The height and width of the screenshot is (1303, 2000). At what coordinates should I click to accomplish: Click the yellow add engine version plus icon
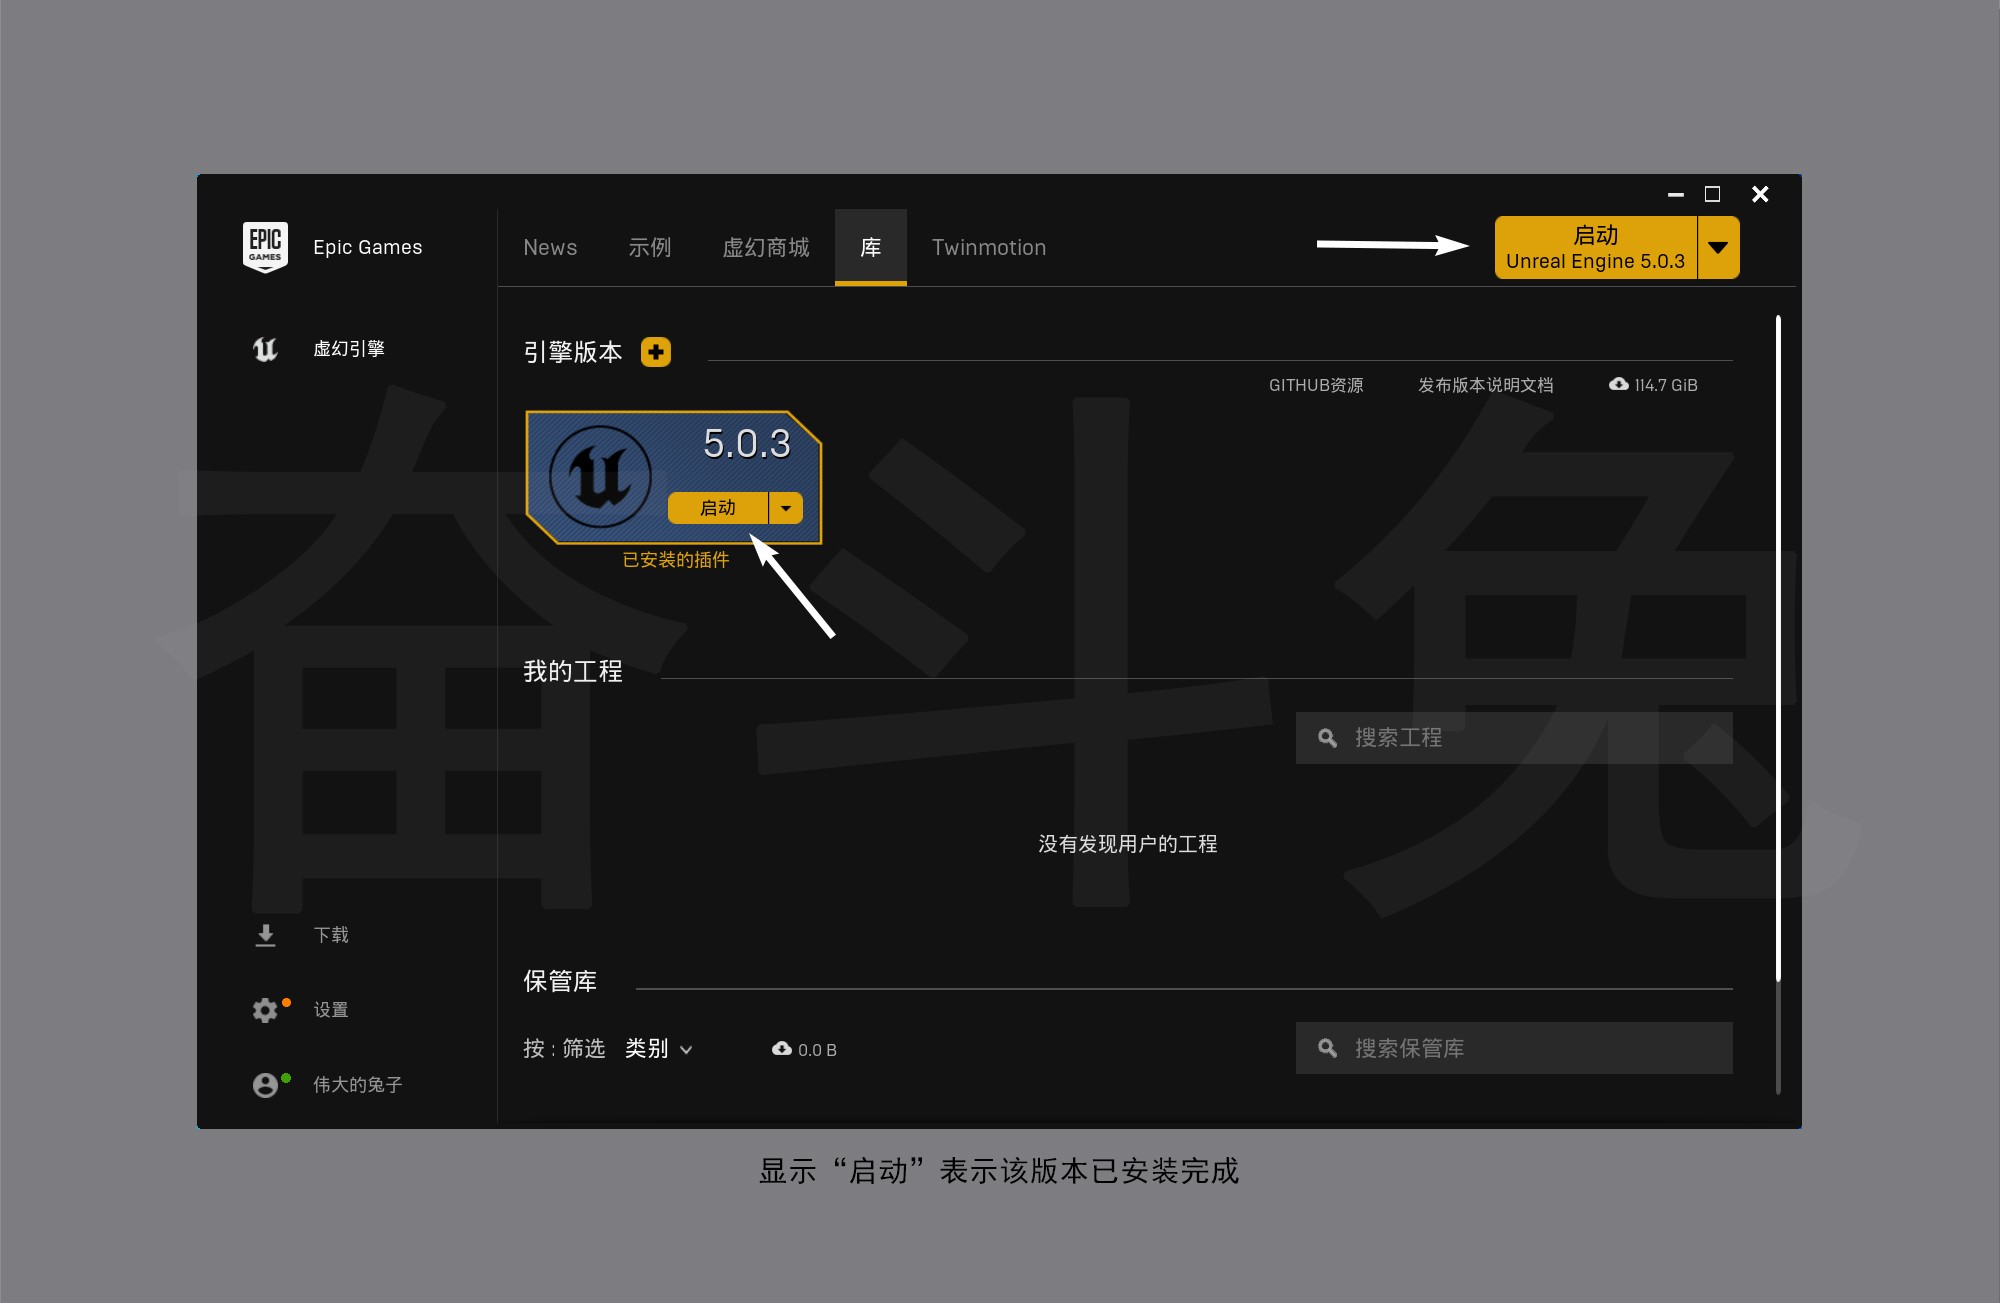pyautogui.click(x=656, y=352)
